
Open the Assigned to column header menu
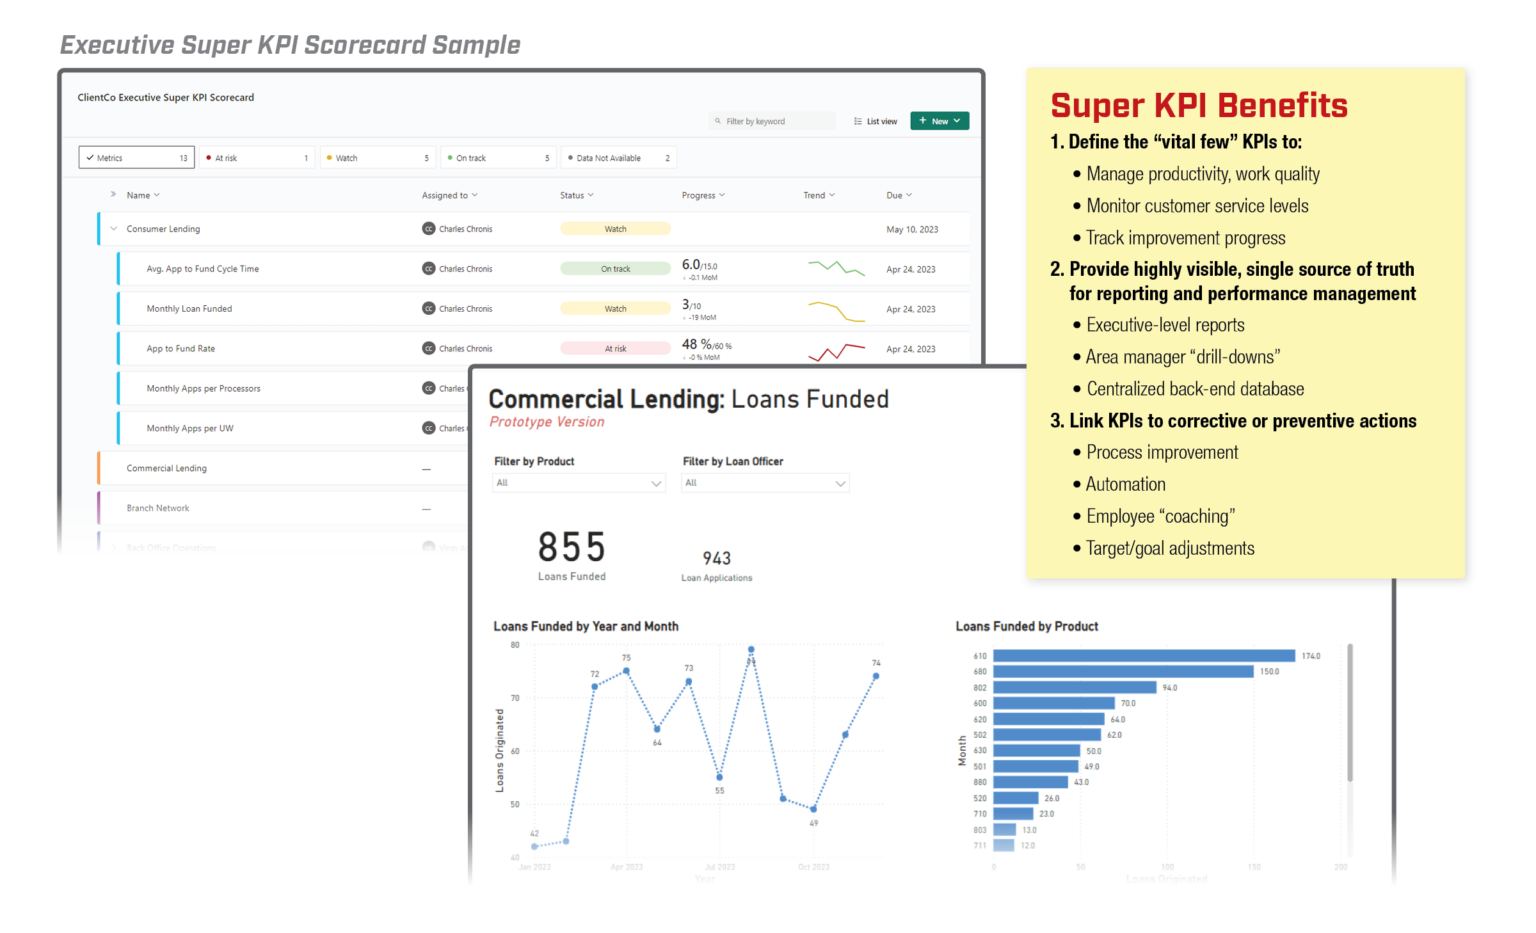pos(475,195)
